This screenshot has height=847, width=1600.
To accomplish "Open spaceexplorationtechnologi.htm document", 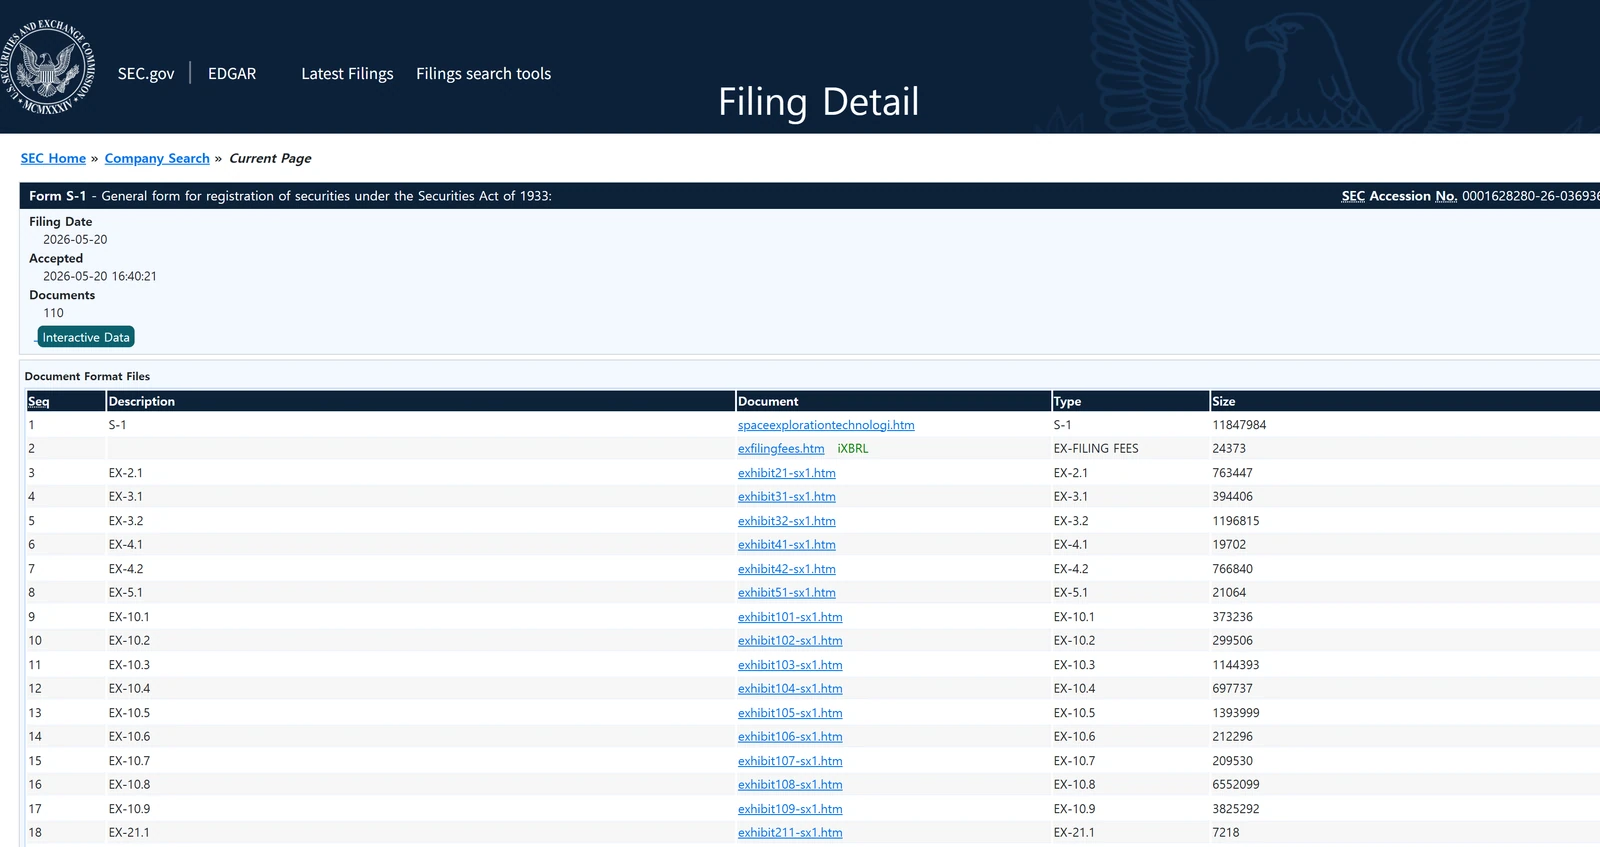I will pos(826,425).
